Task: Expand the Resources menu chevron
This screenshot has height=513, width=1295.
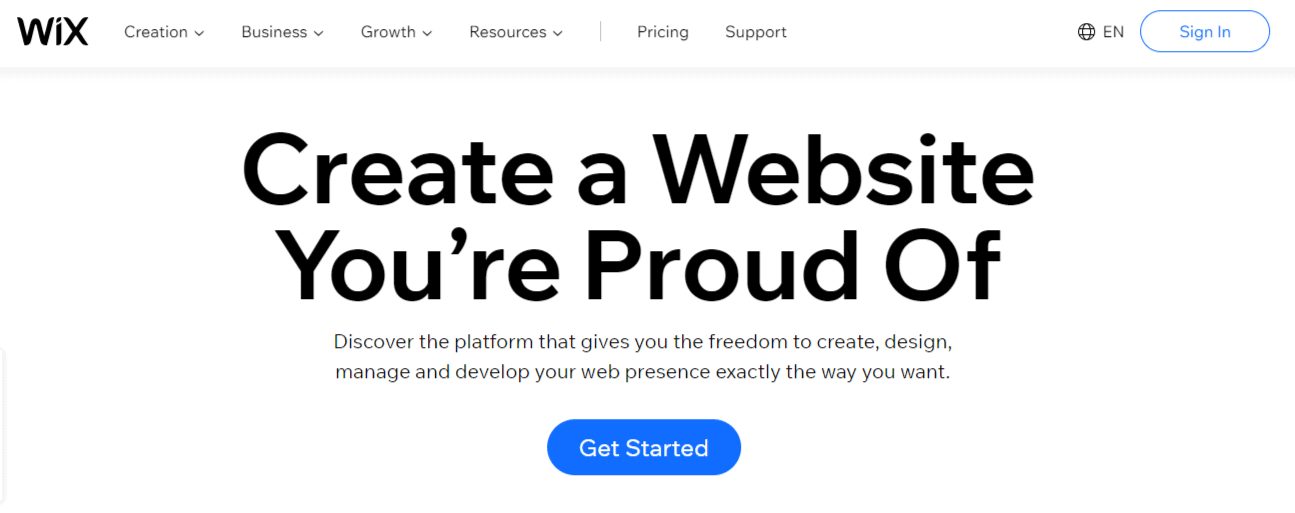Action: 557,33
